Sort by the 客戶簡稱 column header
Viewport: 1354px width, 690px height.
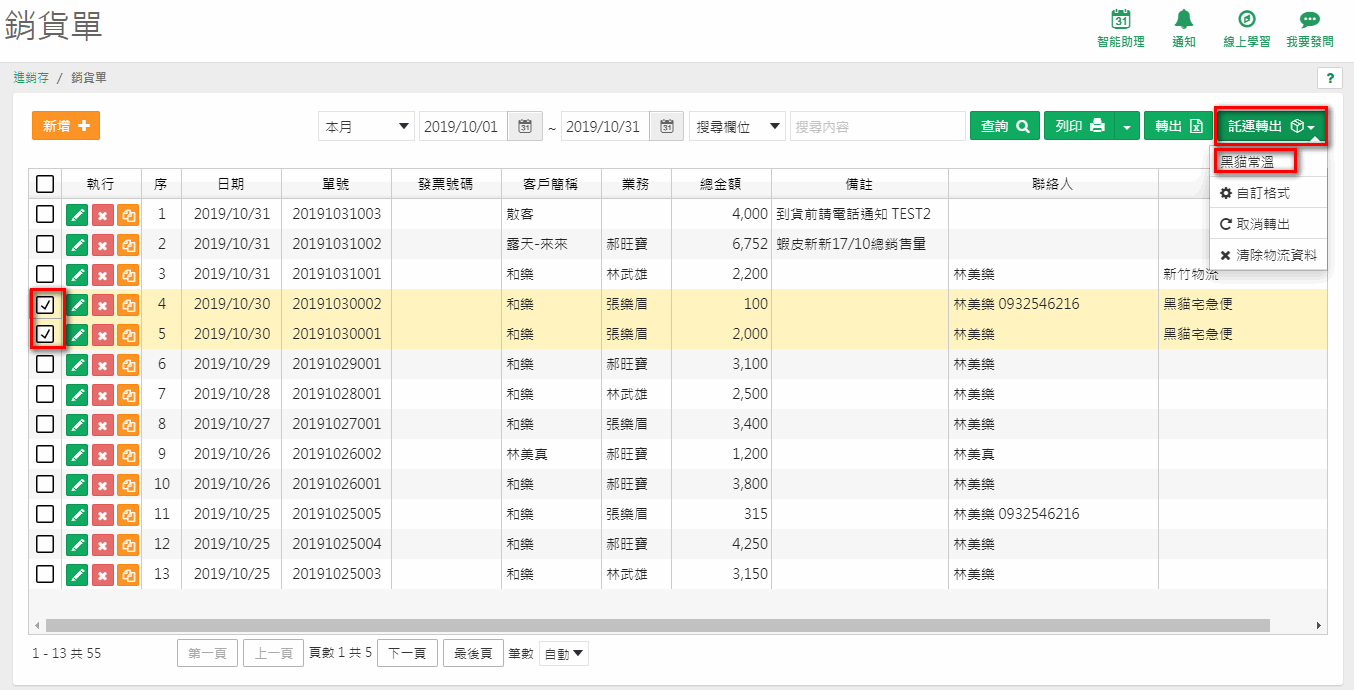tap(551, 184)
